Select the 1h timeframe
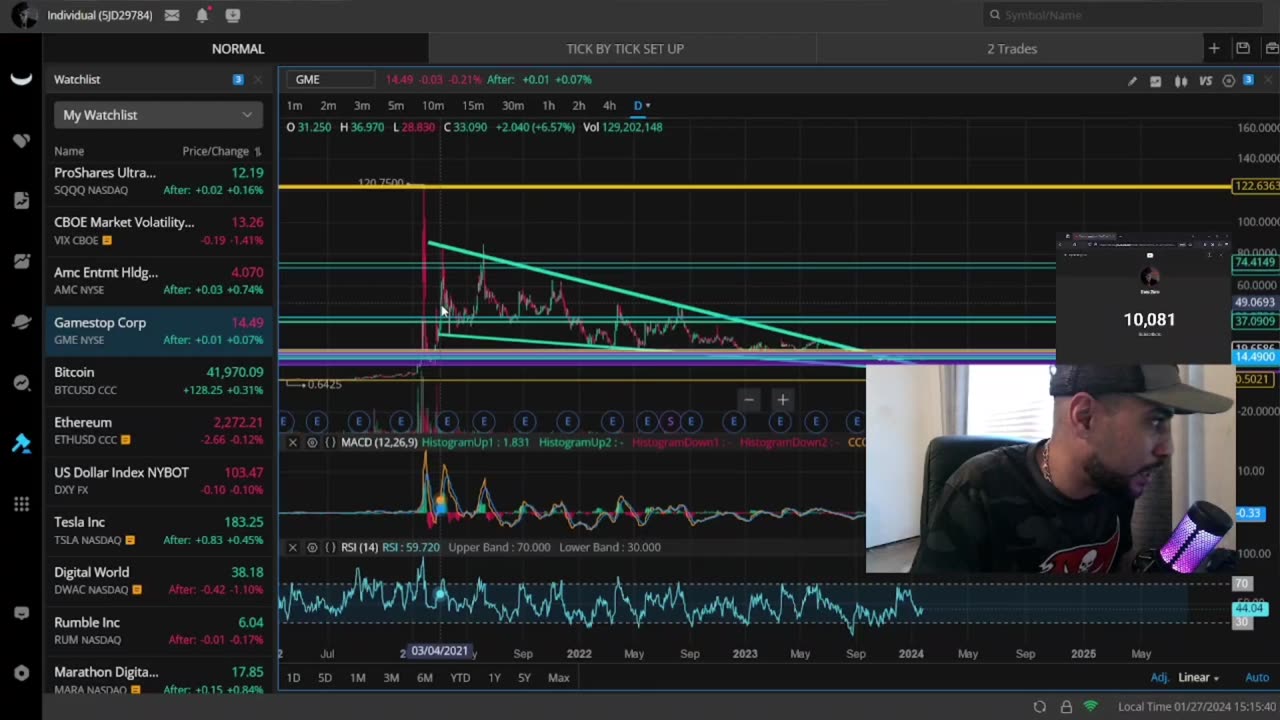Screen dimensions: 1280x720 coord(548,105)
